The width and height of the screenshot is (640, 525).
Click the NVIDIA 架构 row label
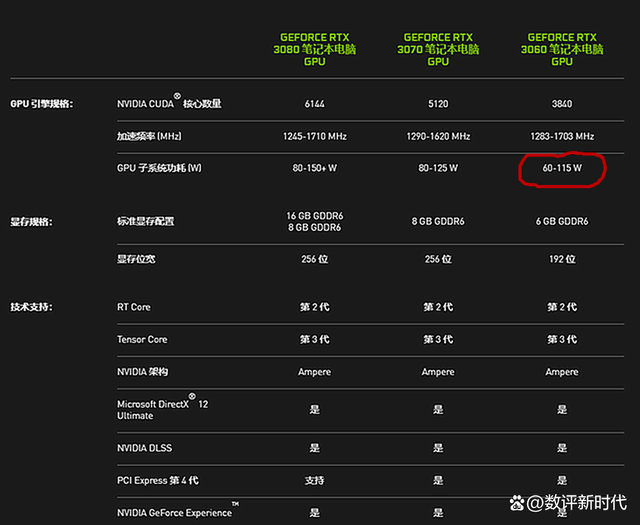[143, 372]
